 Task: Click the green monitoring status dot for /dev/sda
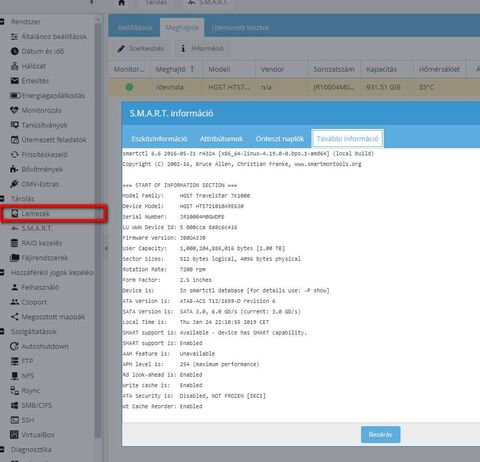point(129,87)
